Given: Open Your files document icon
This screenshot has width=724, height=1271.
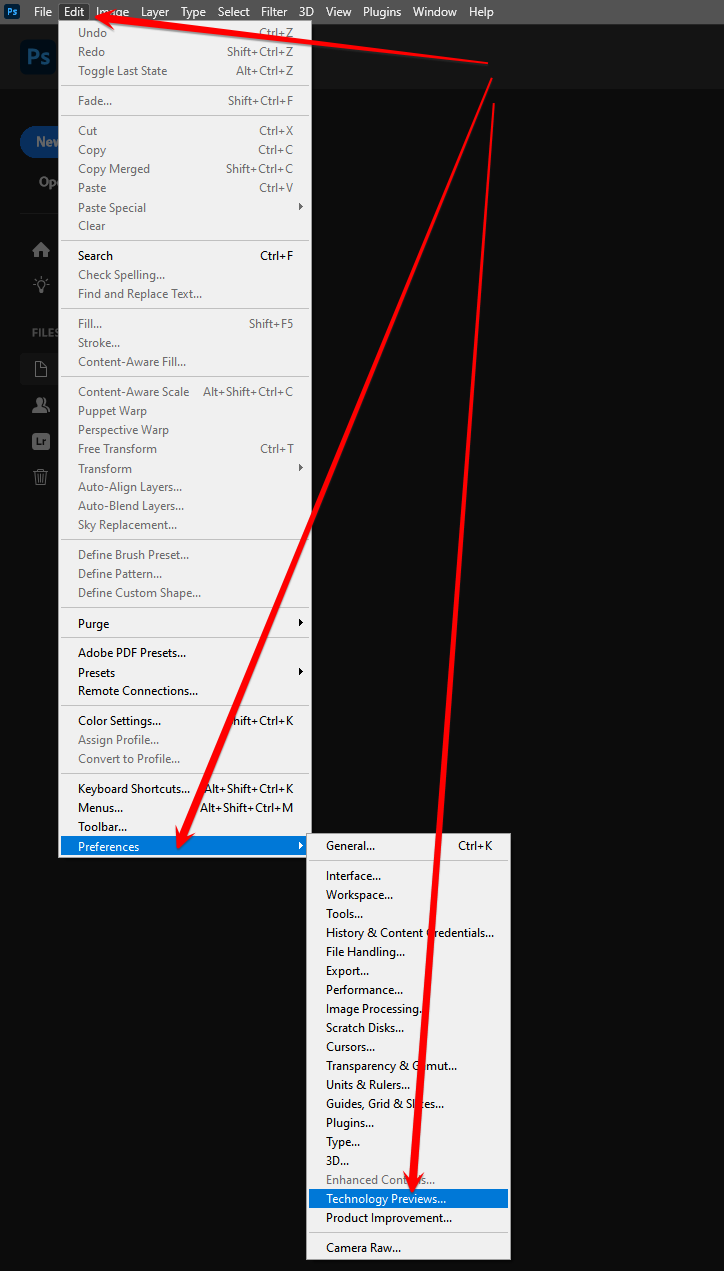Looking at the screenshot, I should pyautogui.click(x=41, y=369).
